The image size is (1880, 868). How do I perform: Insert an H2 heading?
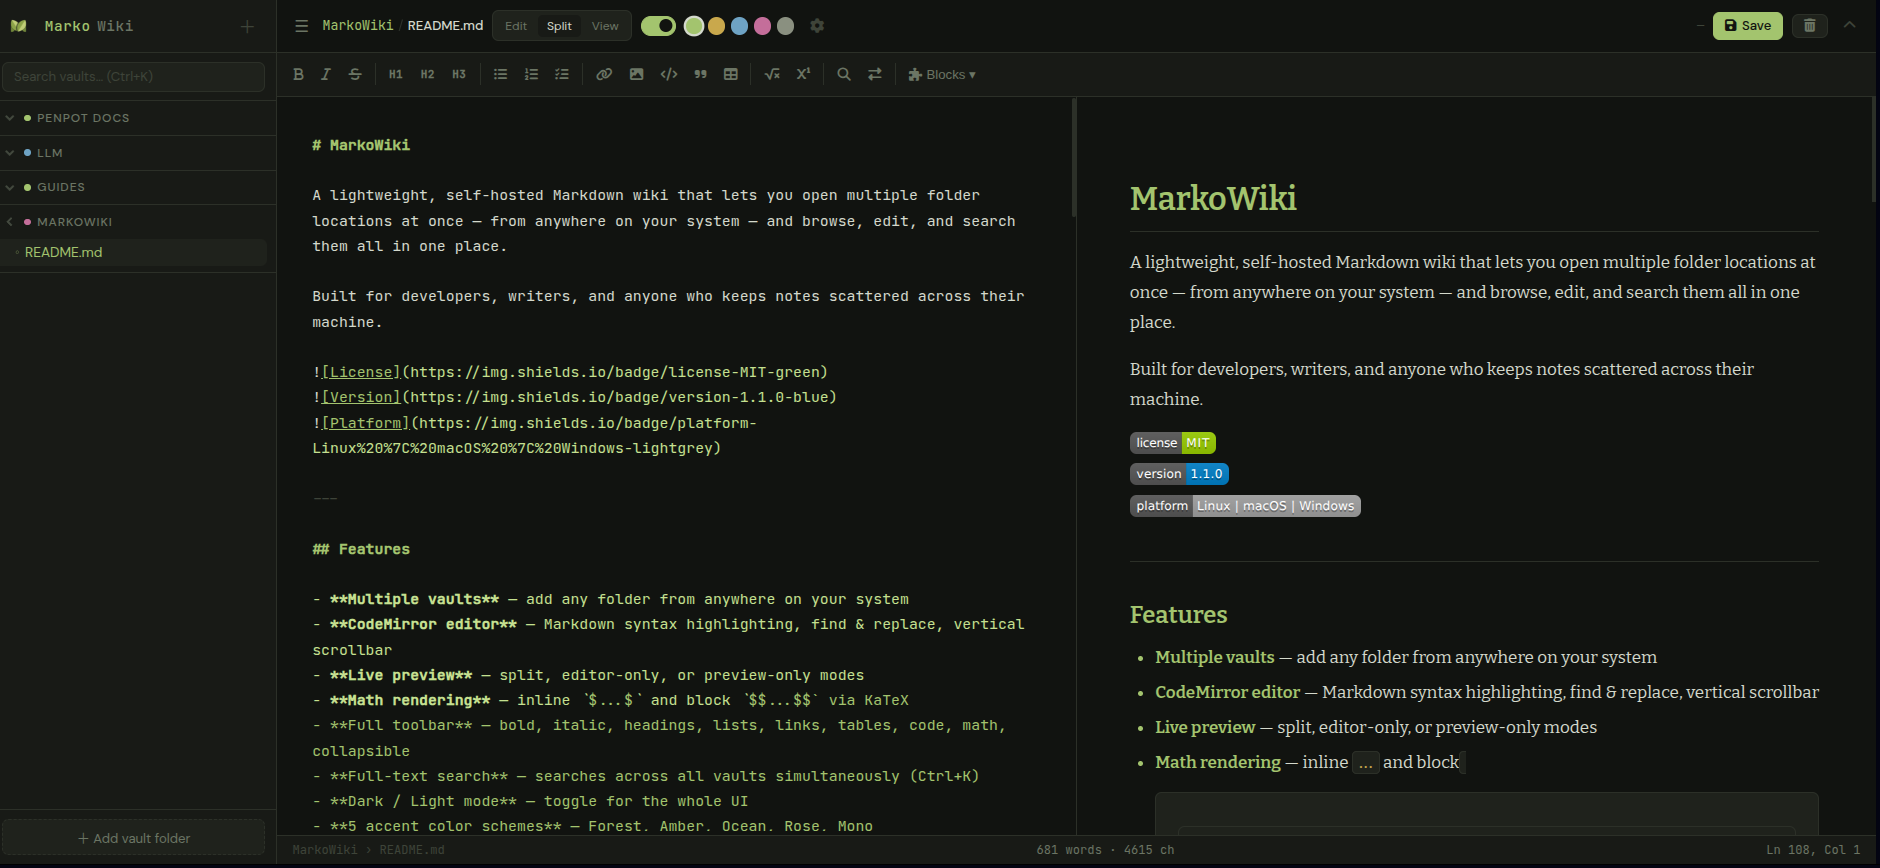click(x=427, y=74)
